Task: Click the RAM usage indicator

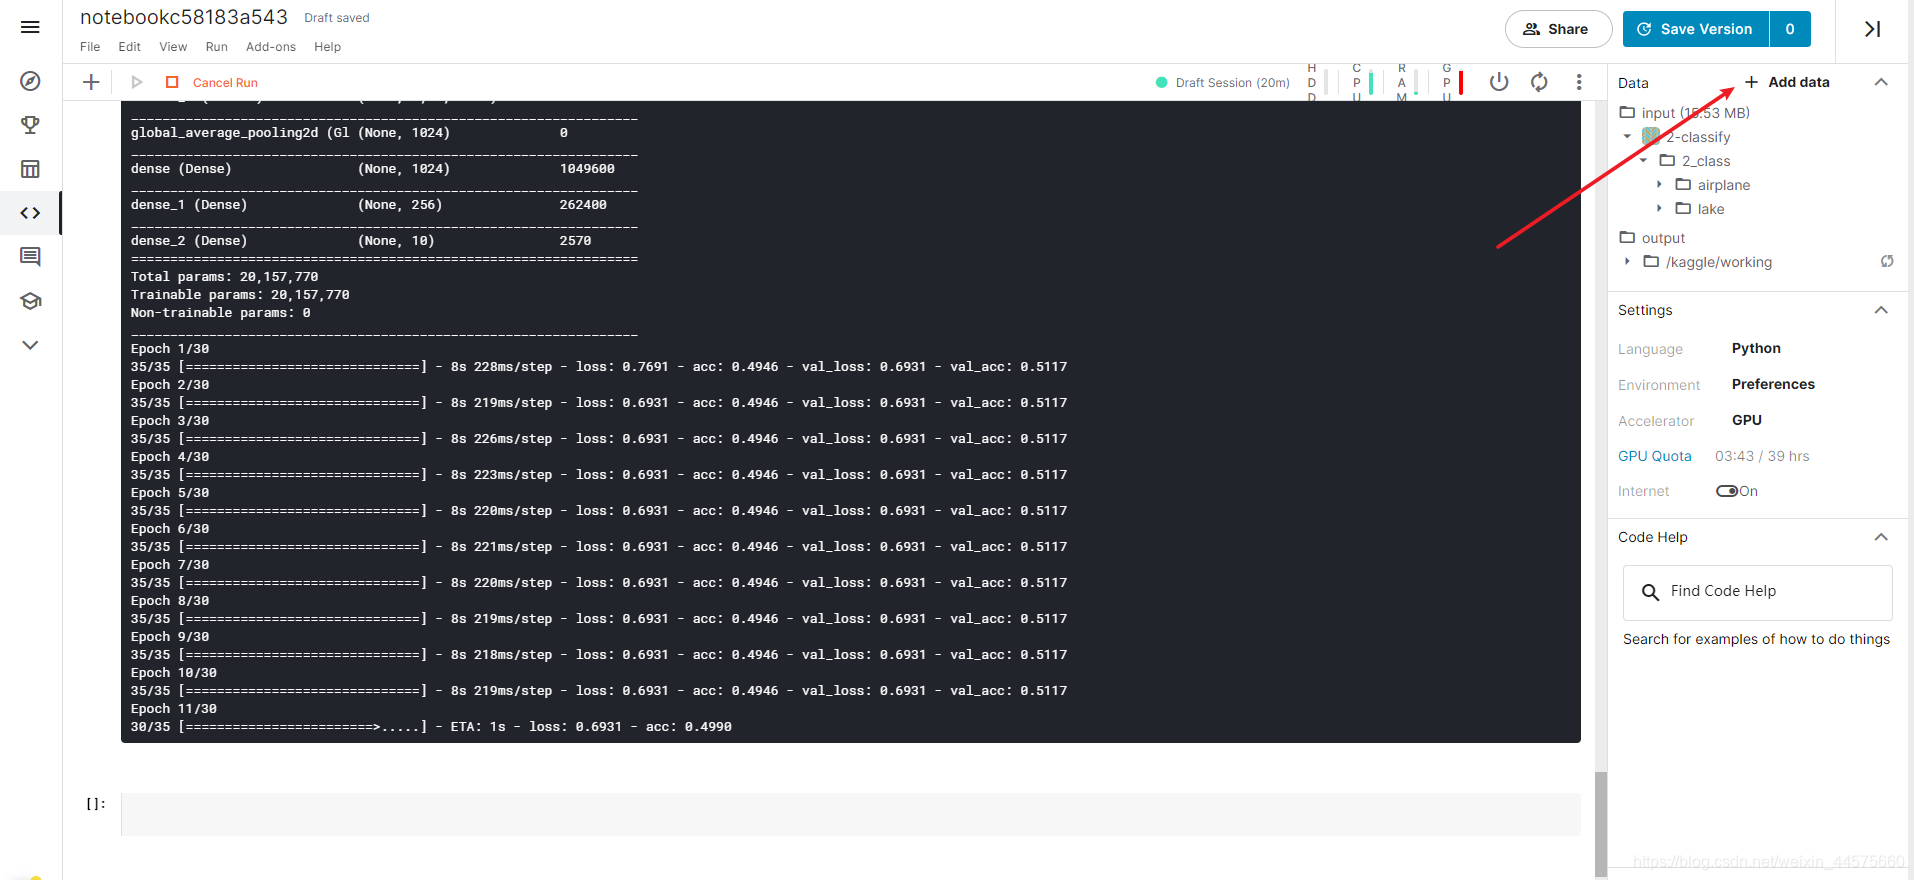Action: pos(1407,83)
